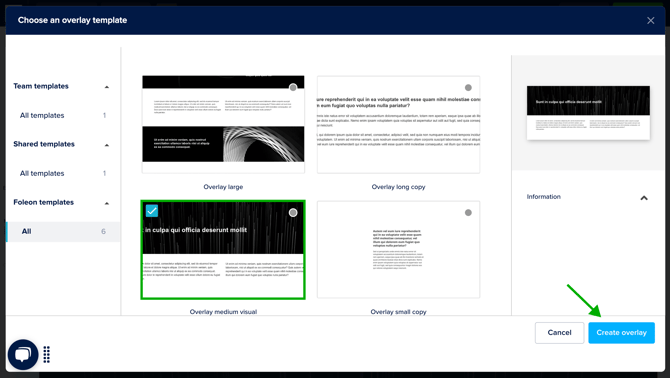Select the Overlay large radio circle
Viewport: 670px width, 378px height.
pyautogui.click(x=293, y=88)
